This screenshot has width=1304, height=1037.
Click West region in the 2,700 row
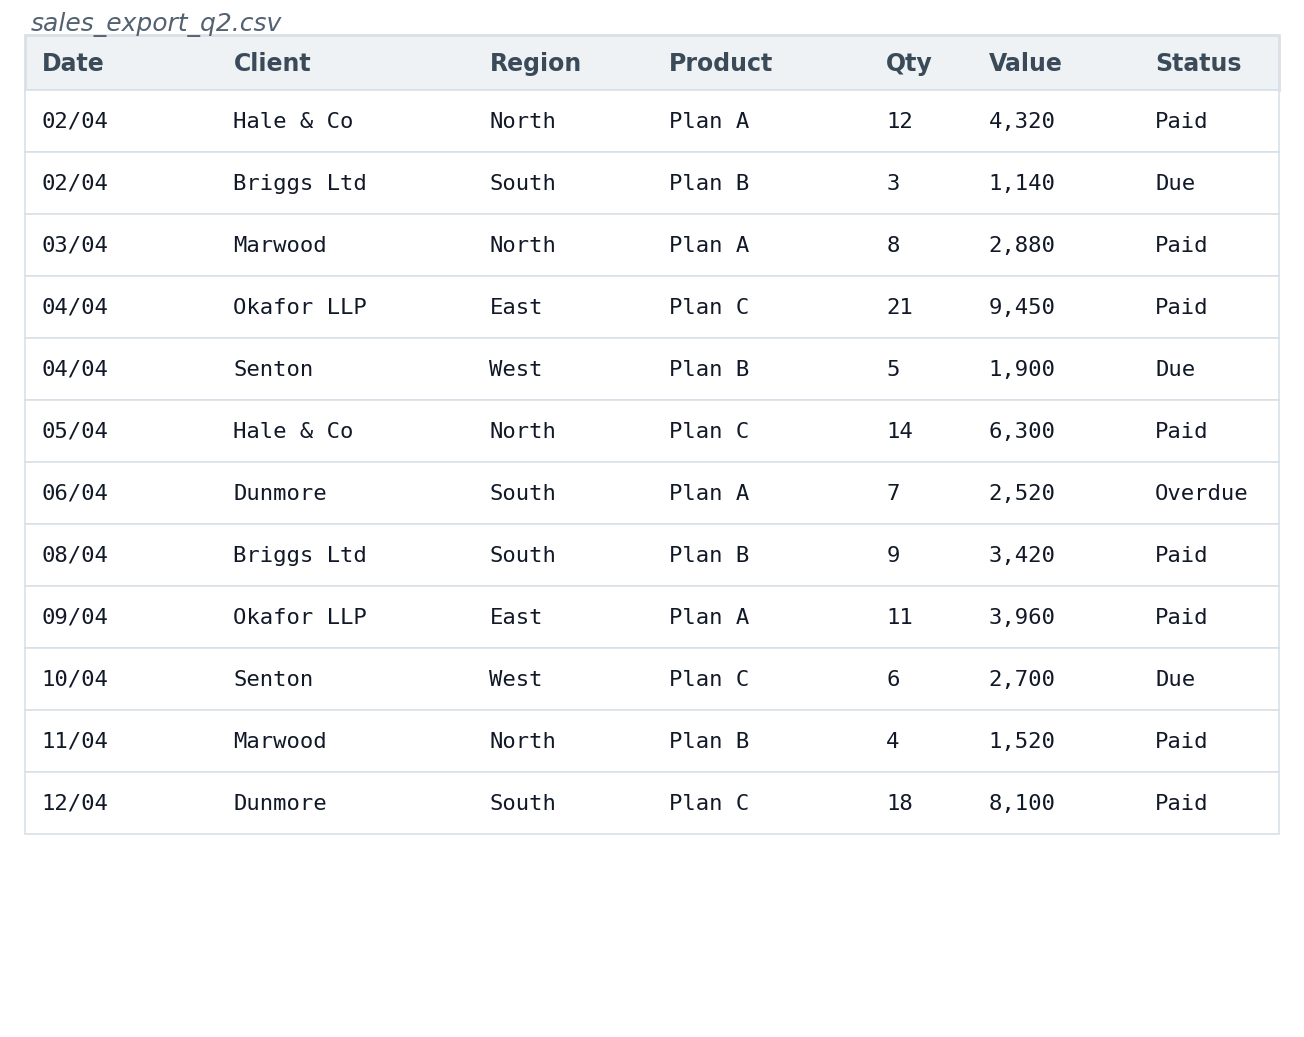515,680
